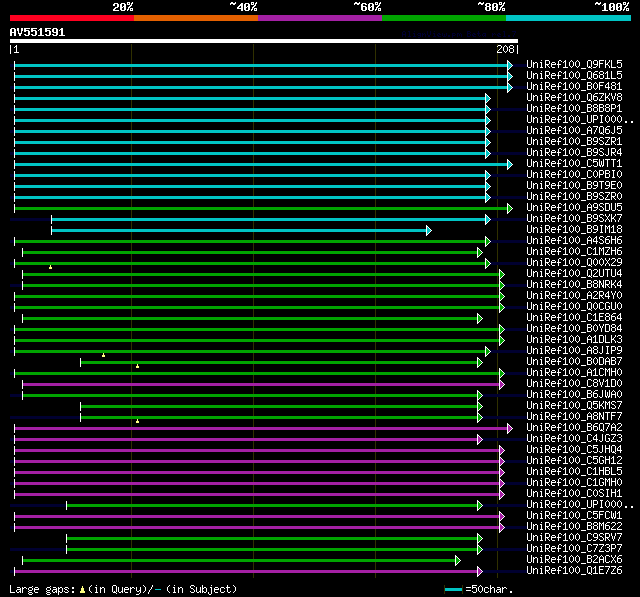Image resolution: width=640 pixels, height=597 pixels.
Task: Select the UniRef100_C1E864 label
Action: (x=574, y=317)
